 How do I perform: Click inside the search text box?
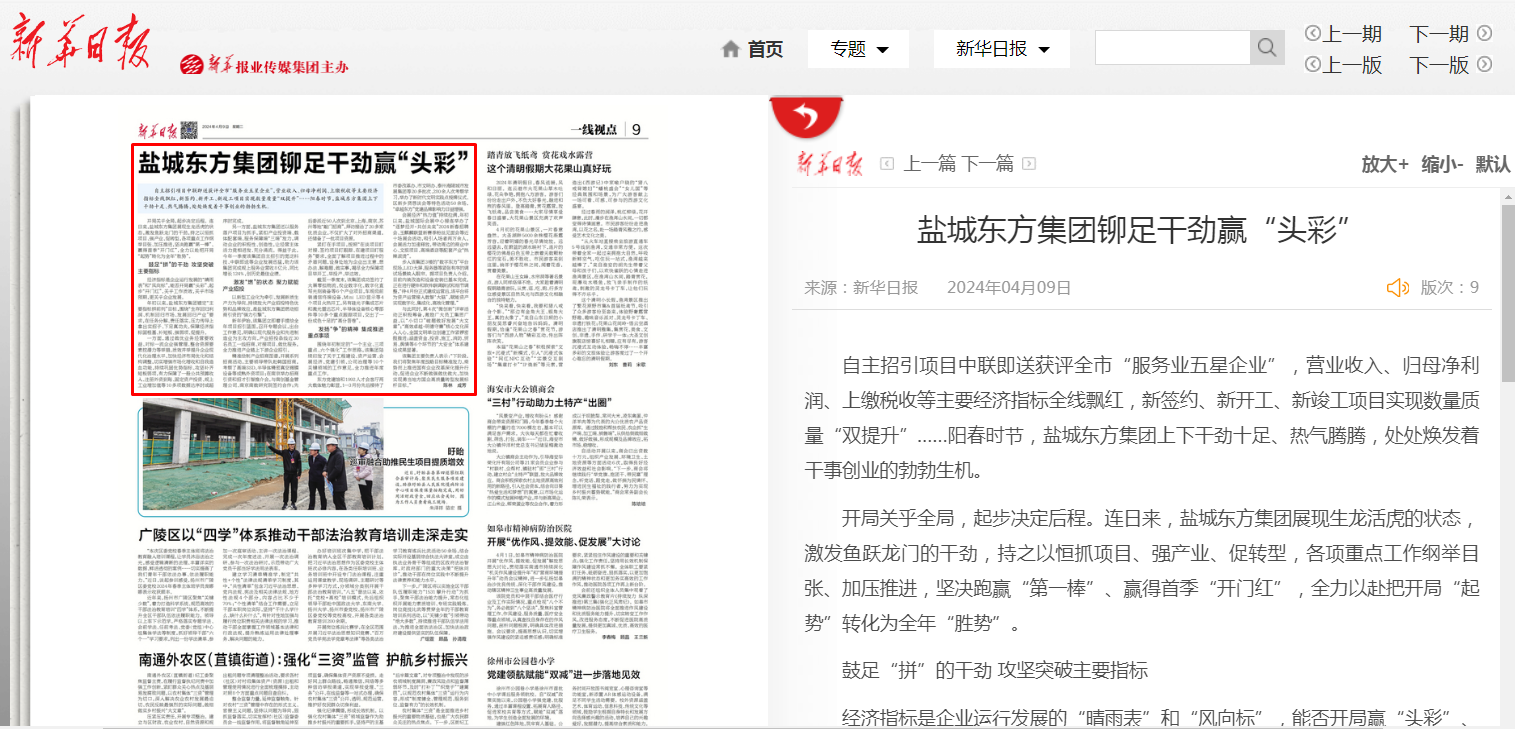coord(1172,48)
